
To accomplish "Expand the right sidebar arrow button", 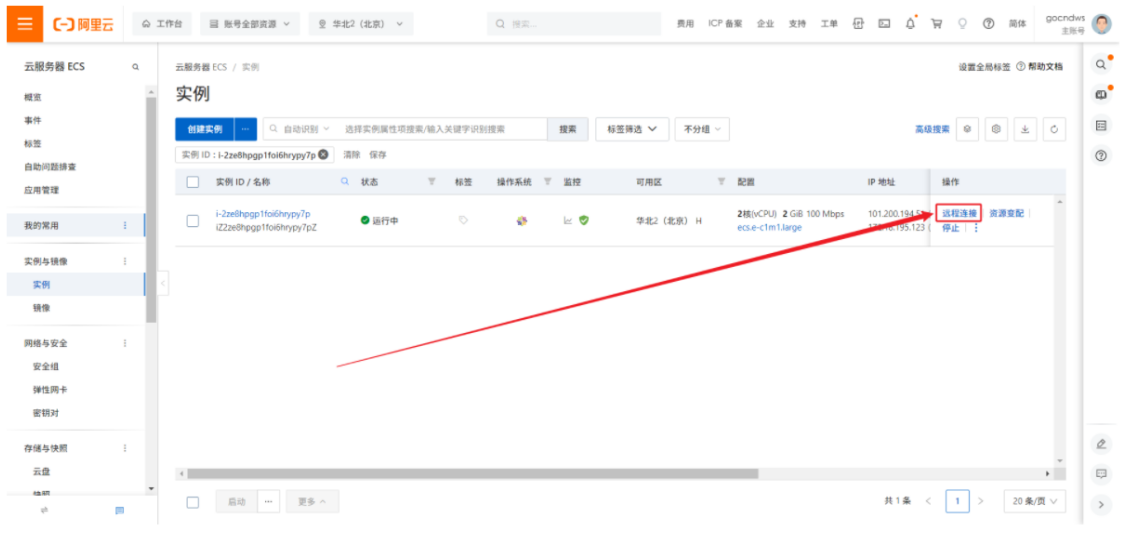I will pos(1101,505).
